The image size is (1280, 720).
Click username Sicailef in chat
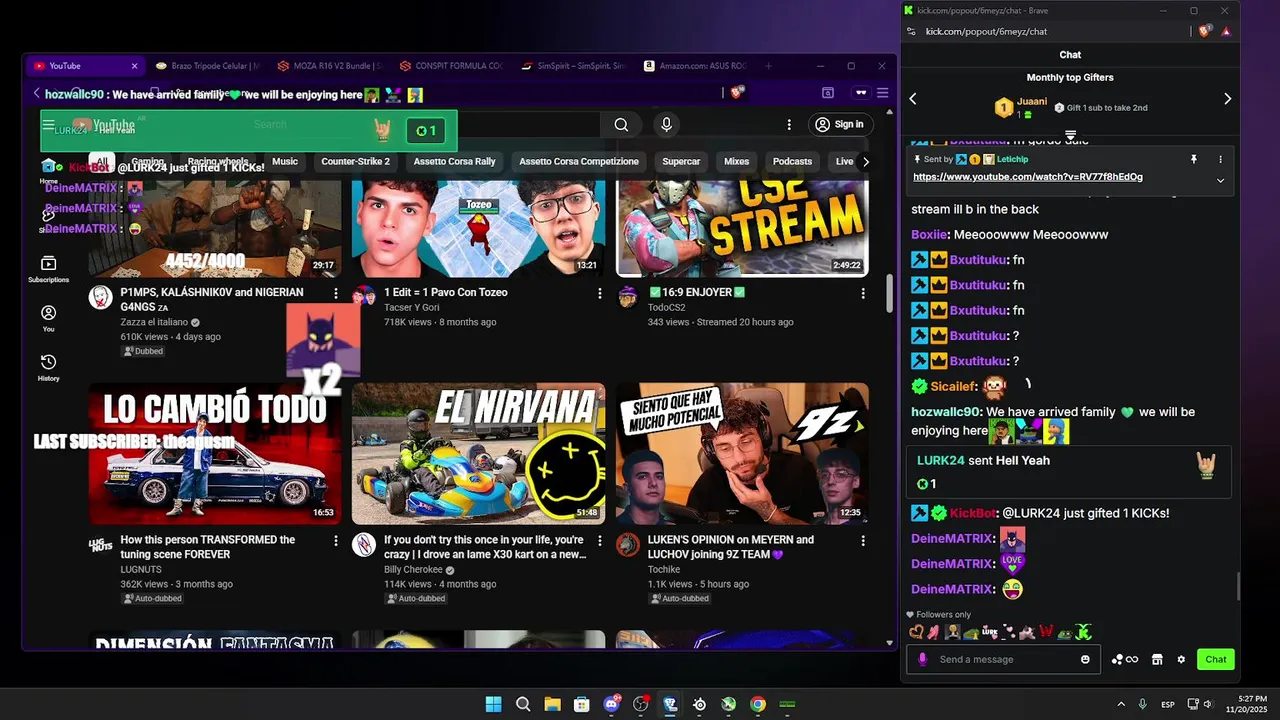point(953,386)
